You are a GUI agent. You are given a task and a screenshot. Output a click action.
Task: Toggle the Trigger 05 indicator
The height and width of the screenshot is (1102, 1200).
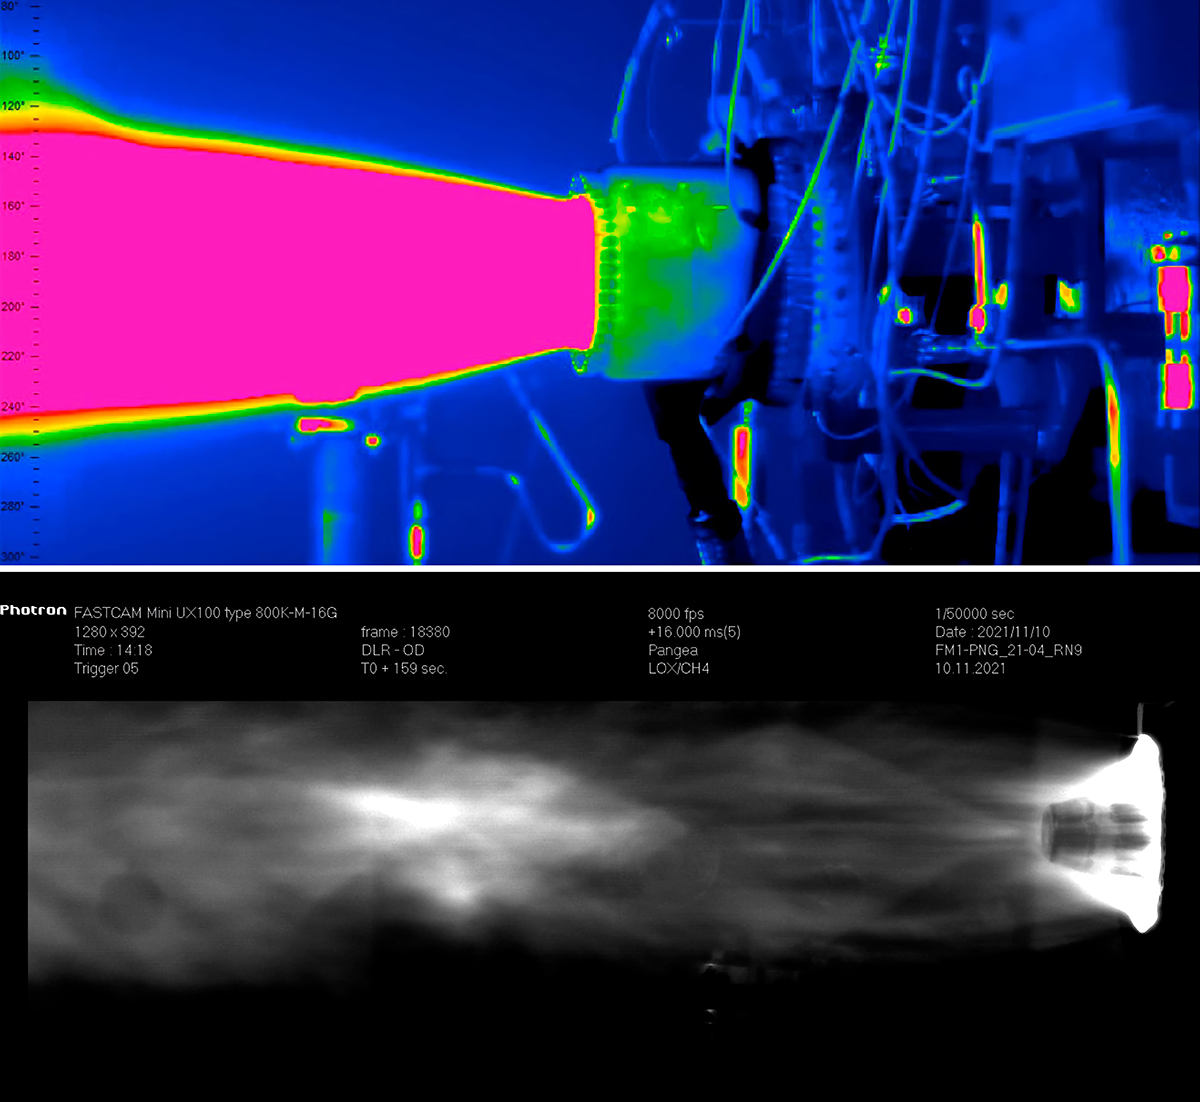pos(106,668)
